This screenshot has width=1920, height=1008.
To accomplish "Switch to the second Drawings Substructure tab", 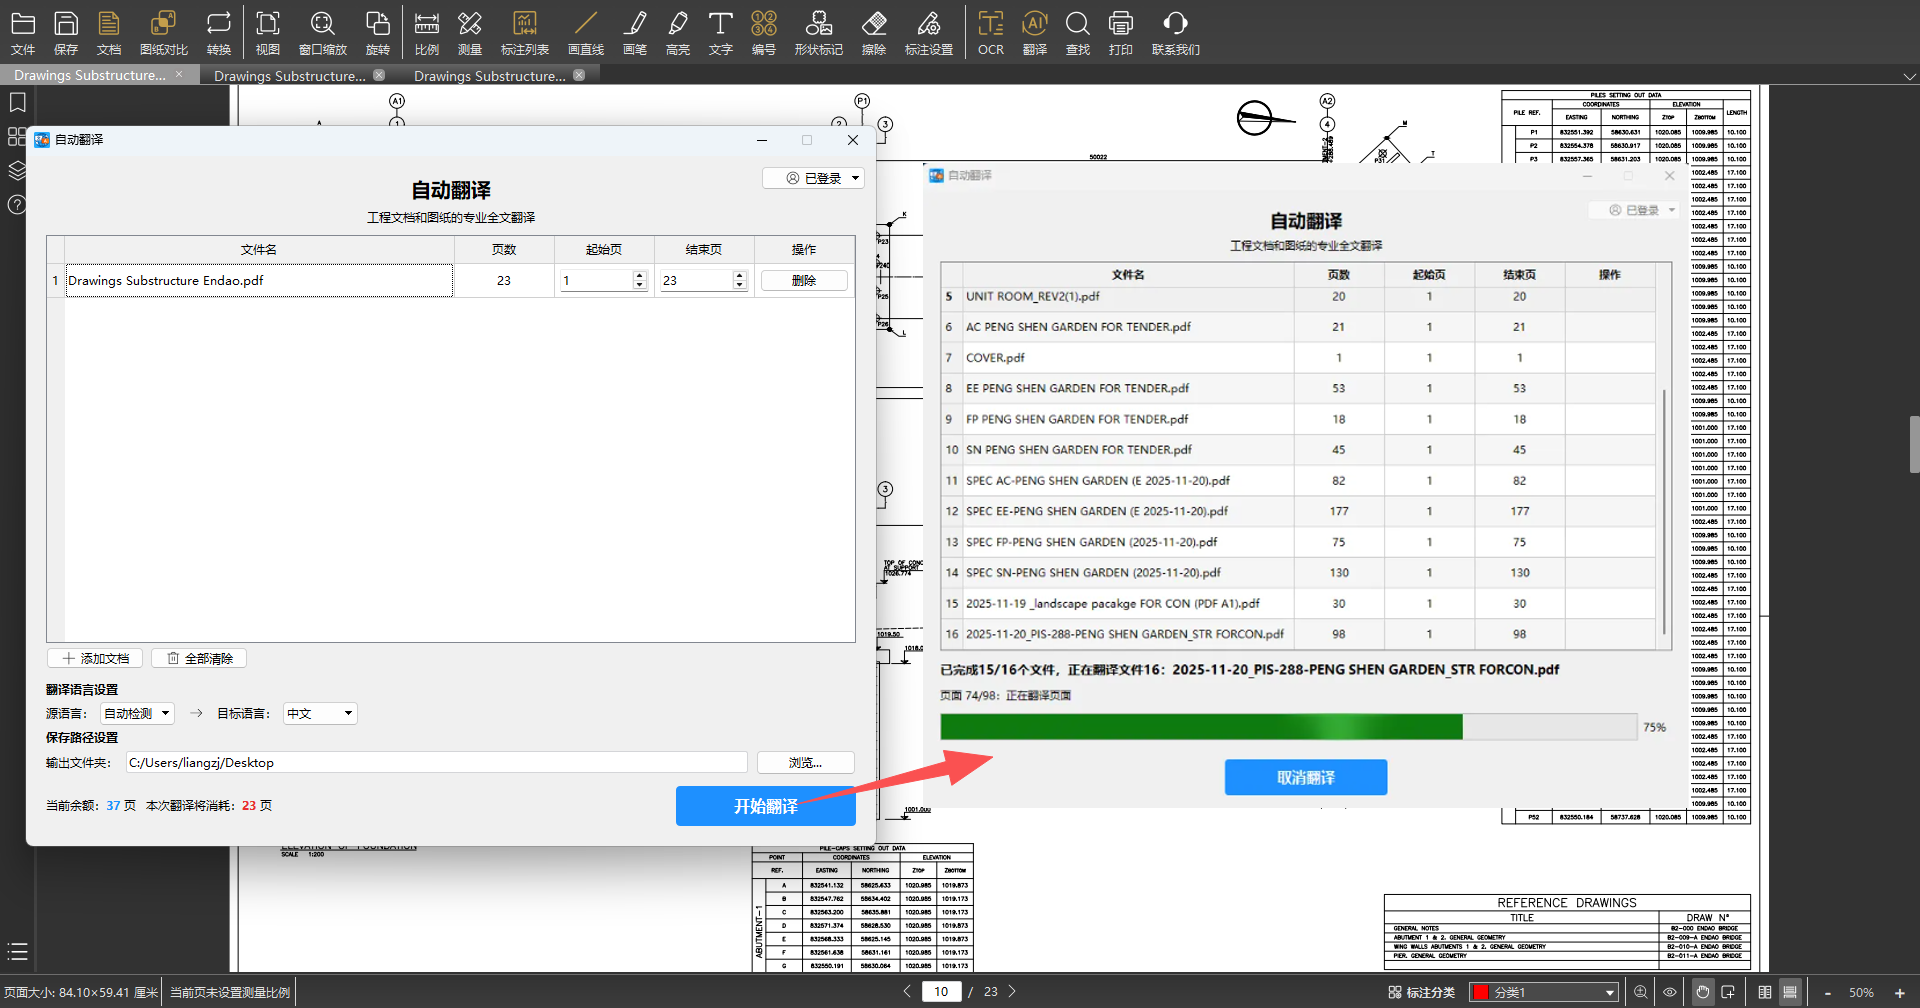I will click(290, 76).
